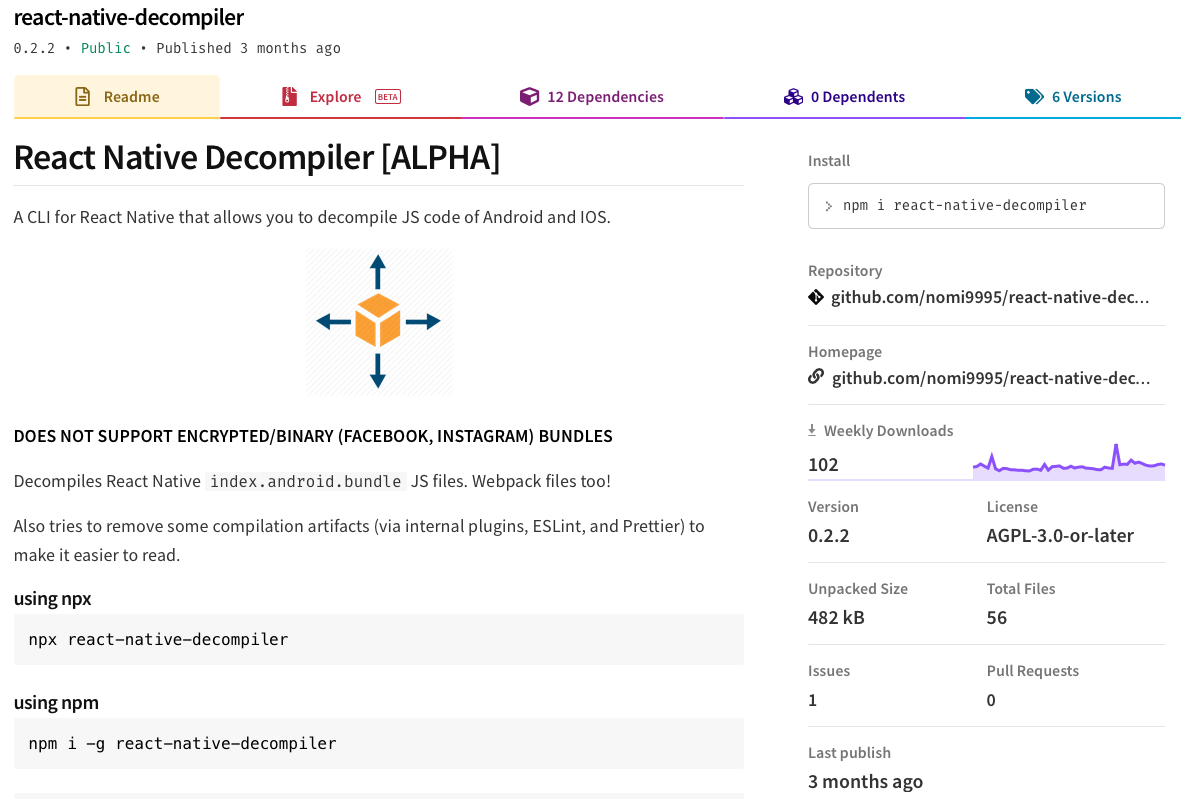
Task: Select the npm i -g react-native-decompiler code block
Action: pos(379,744)
